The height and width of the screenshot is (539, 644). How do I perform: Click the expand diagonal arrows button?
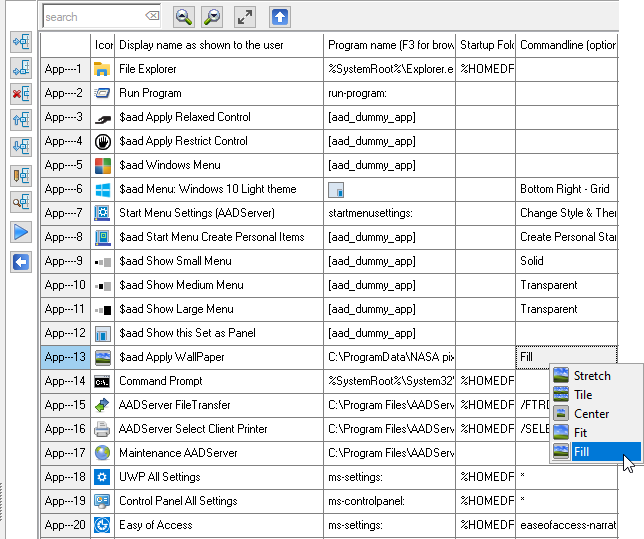point(245,17)
